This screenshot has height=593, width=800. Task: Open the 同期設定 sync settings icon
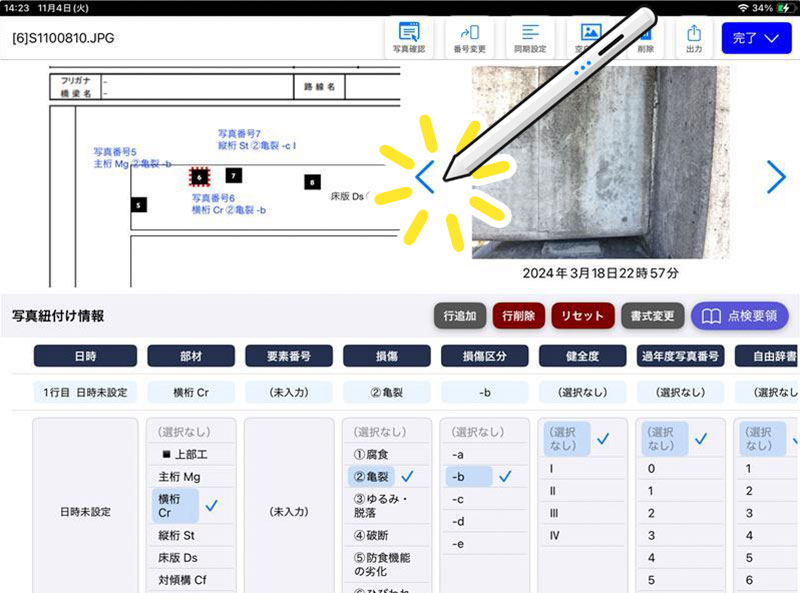pos(530,37)
